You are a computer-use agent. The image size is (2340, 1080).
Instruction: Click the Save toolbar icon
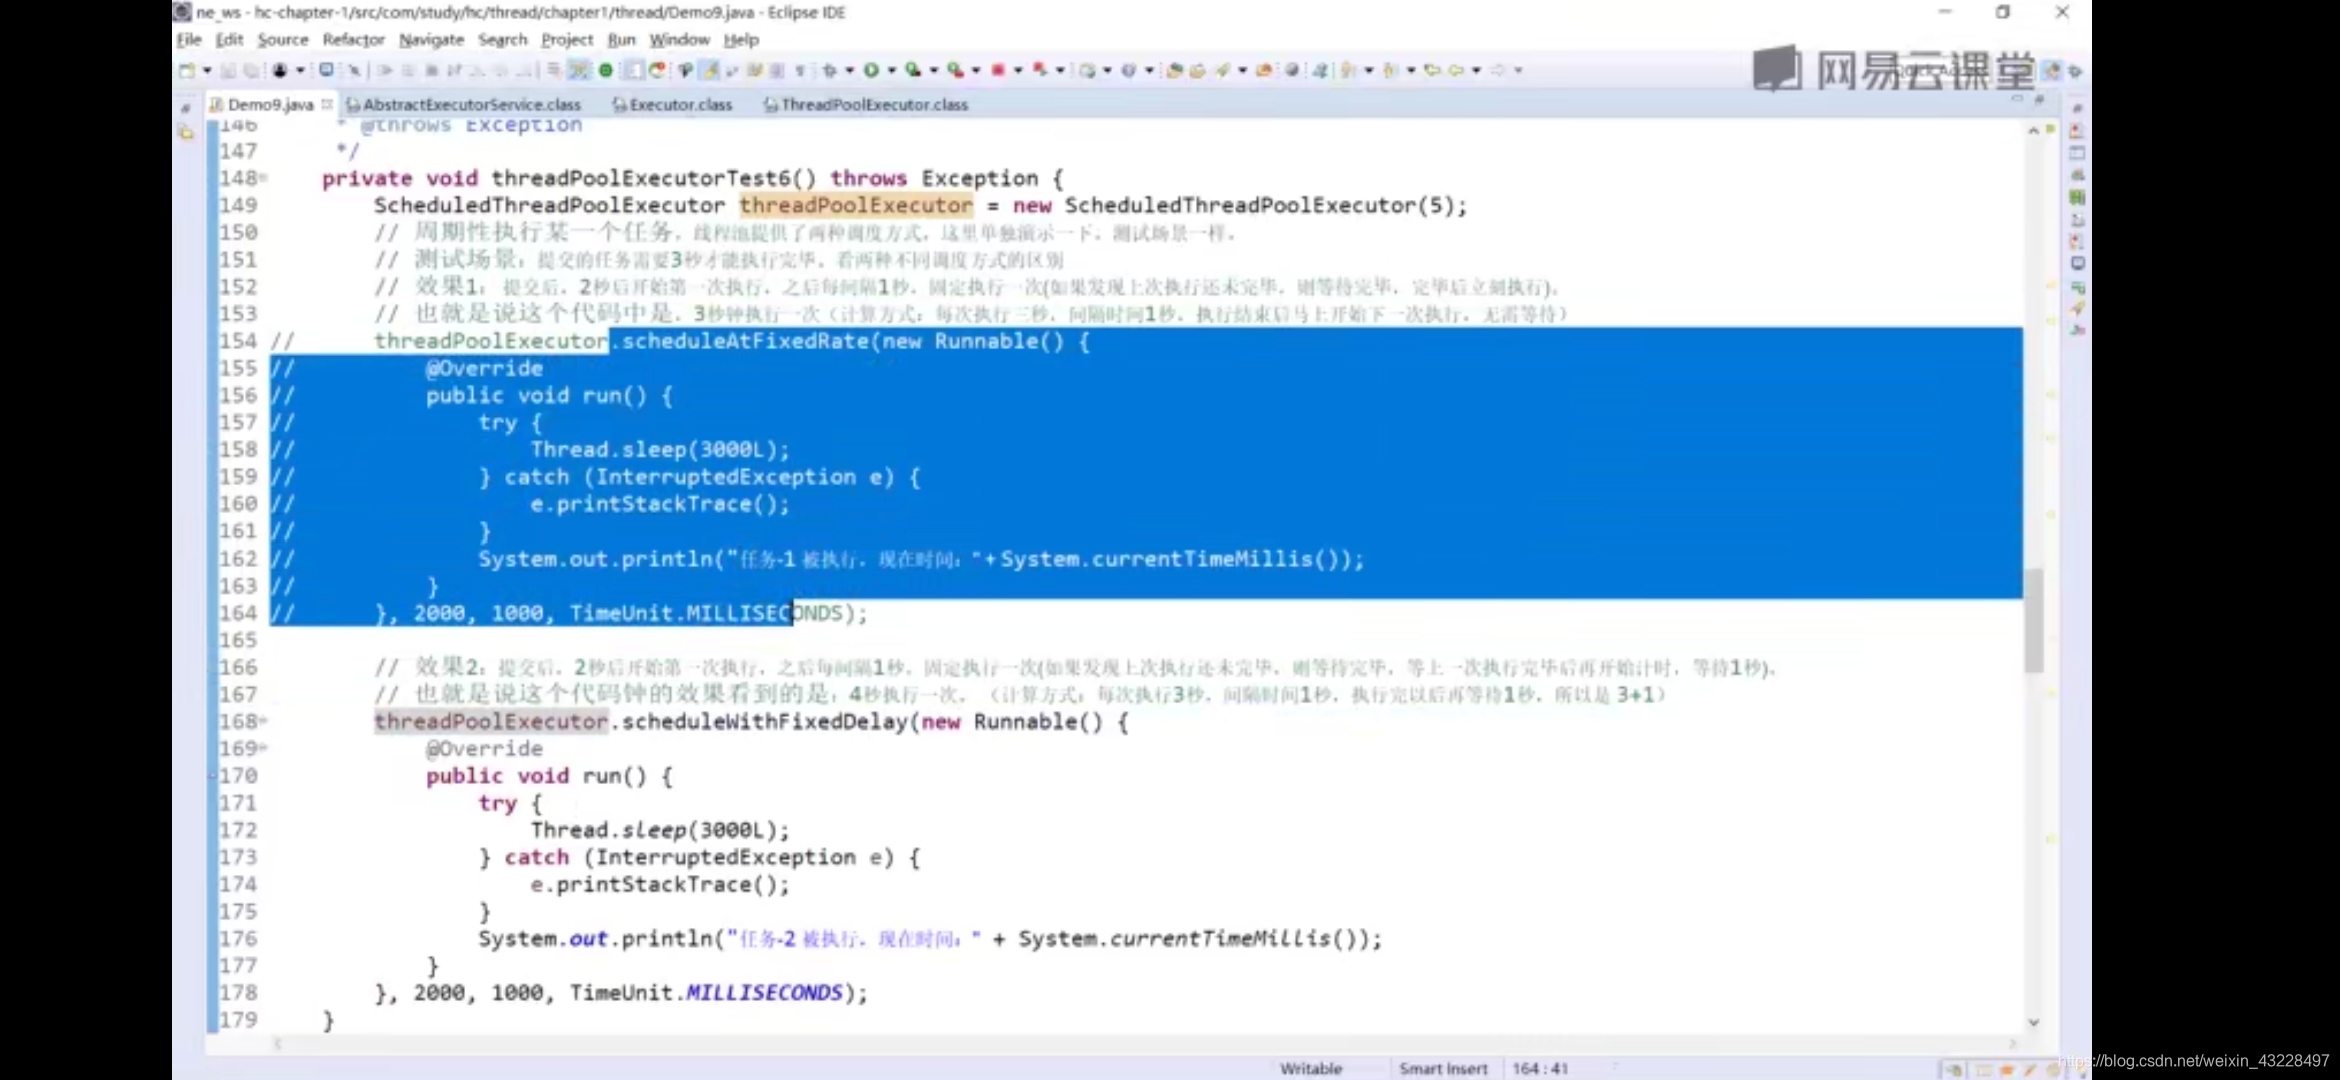228,70
